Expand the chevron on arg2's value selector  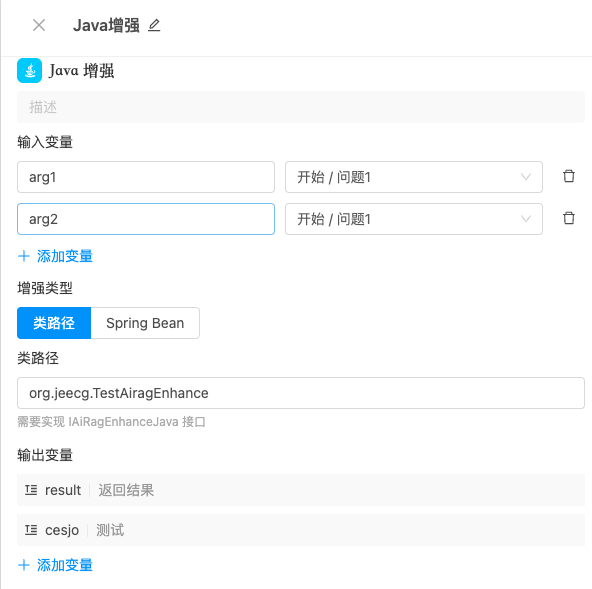coord(526,219)
